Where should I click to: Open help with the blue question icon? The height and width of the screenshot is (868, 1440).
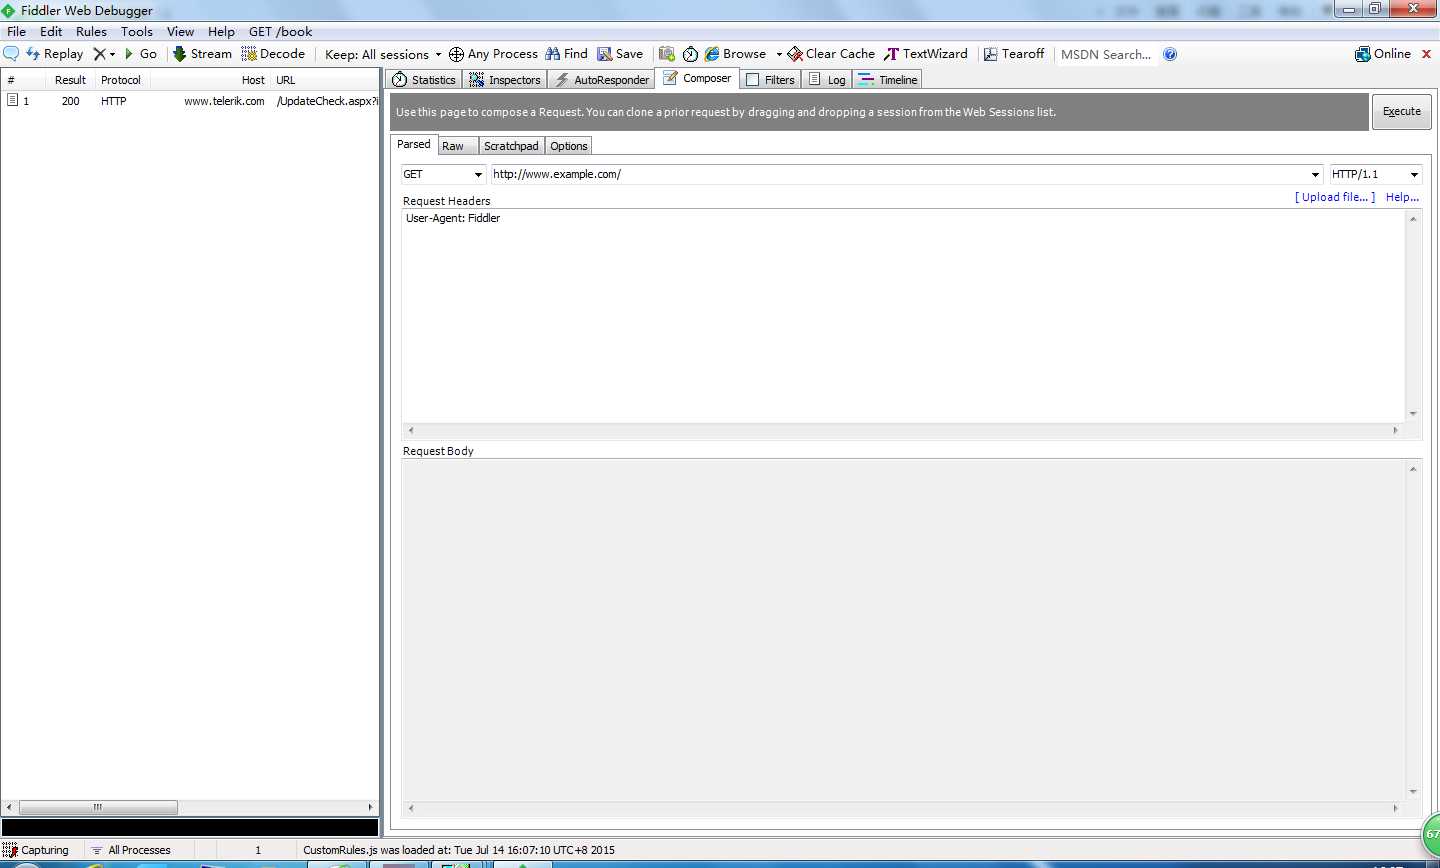click(1170, 54)
